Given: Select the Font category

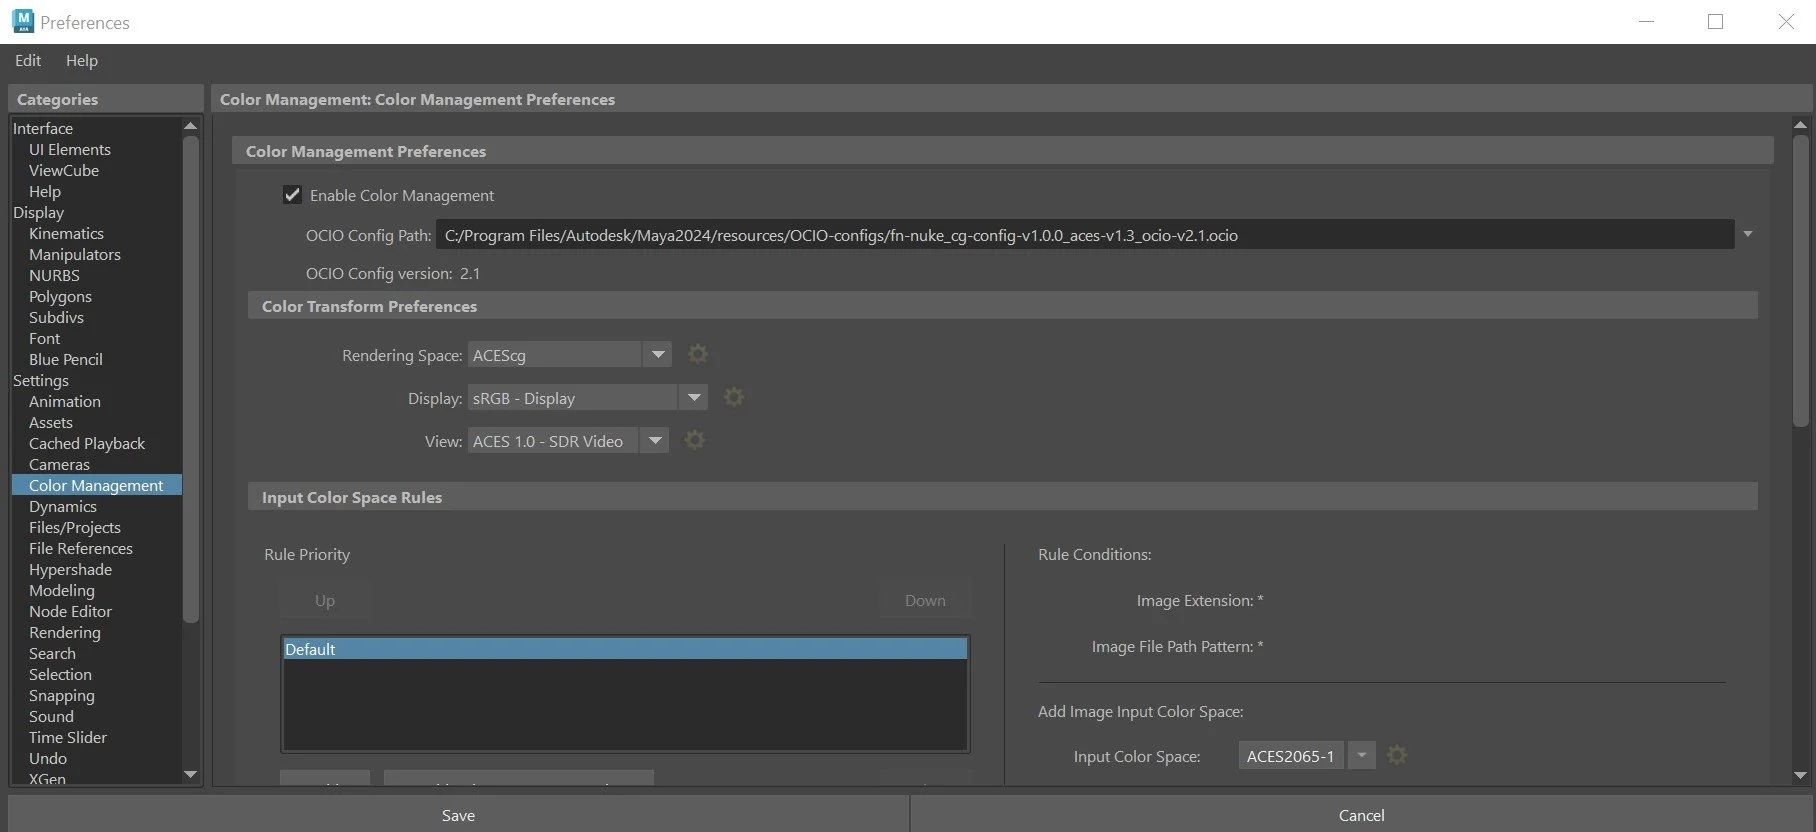Looking at the screenshot, I should 44,338.
